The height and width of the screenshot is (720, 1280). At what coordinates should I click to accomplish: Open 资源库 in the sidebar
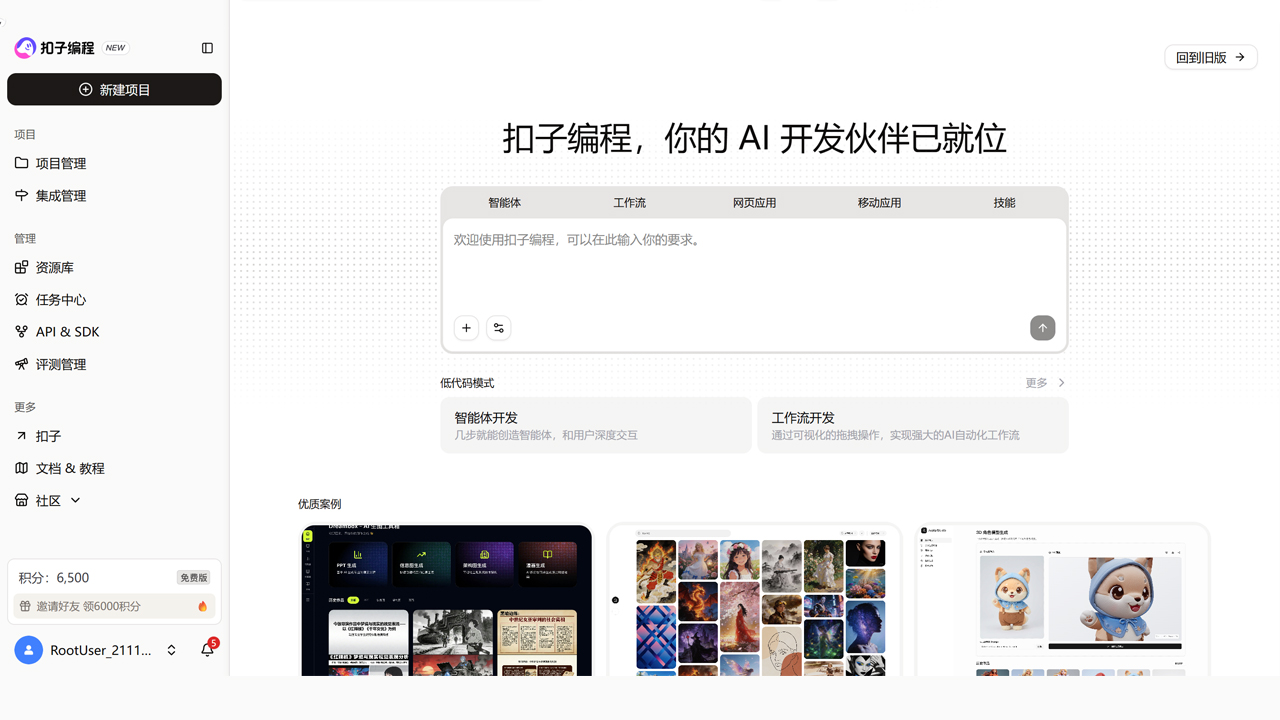(114, 267)
